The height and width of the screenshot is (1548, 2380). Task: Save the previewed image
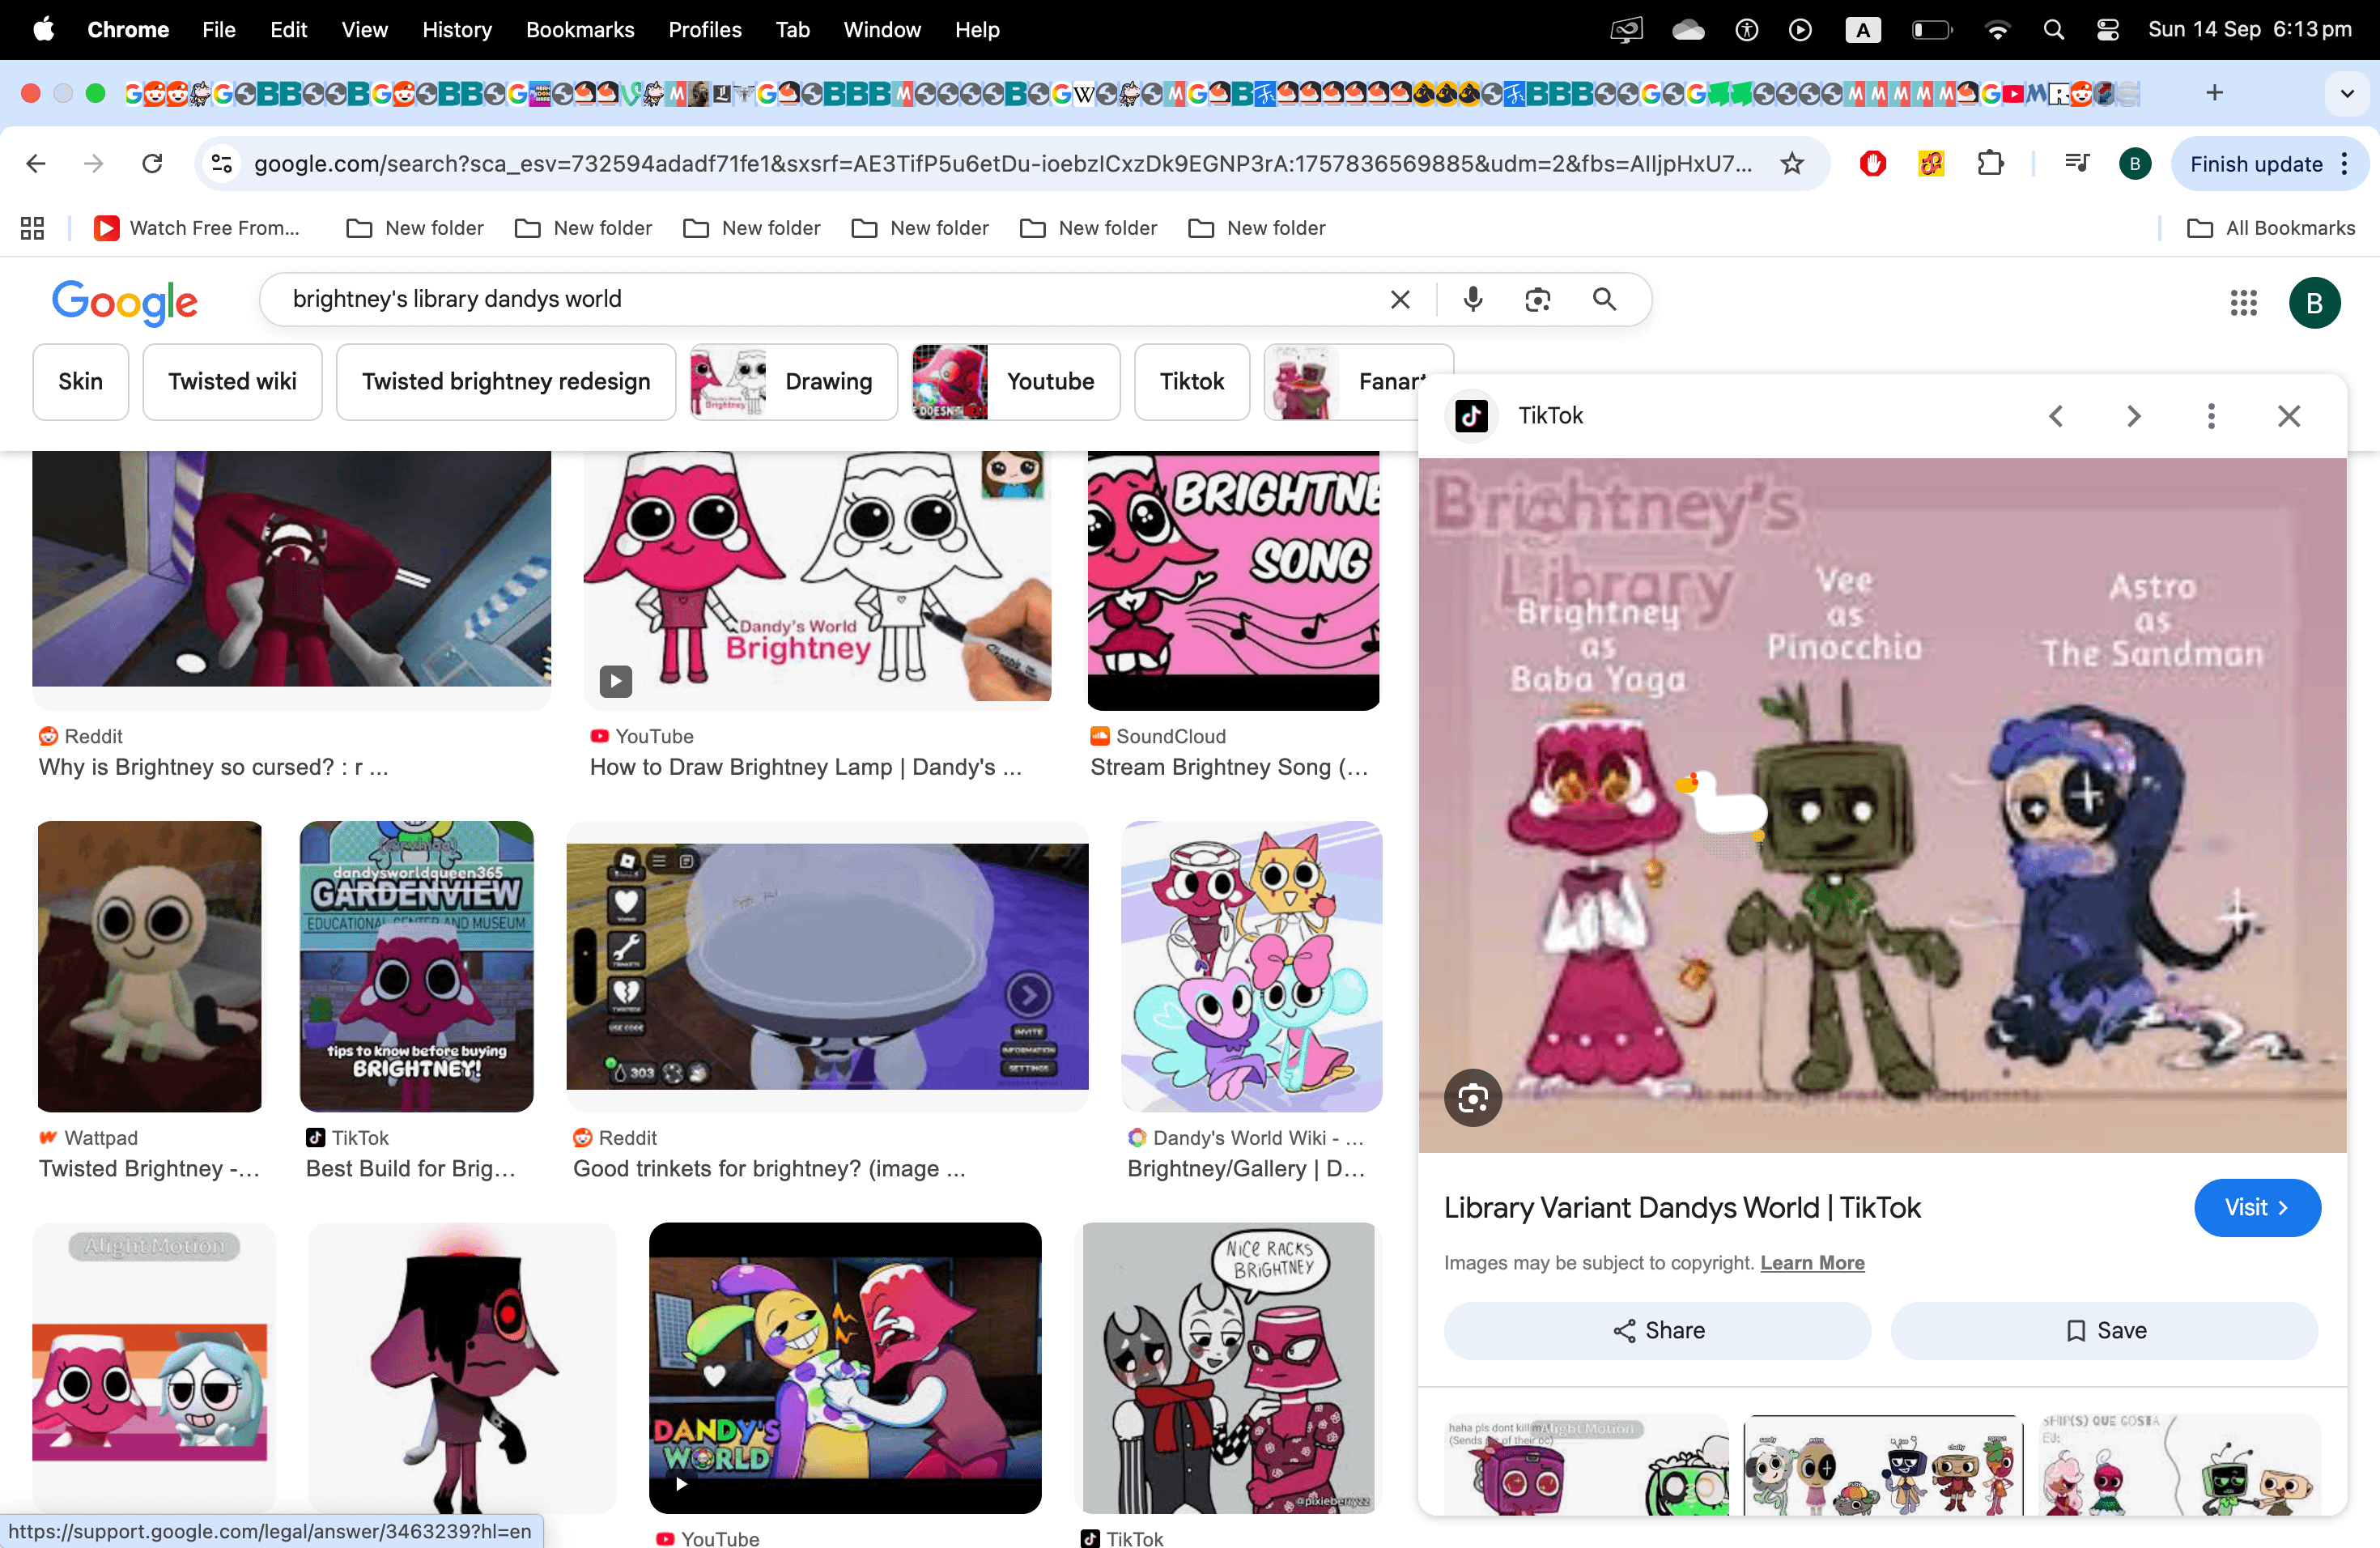tap(2104, 1330)
